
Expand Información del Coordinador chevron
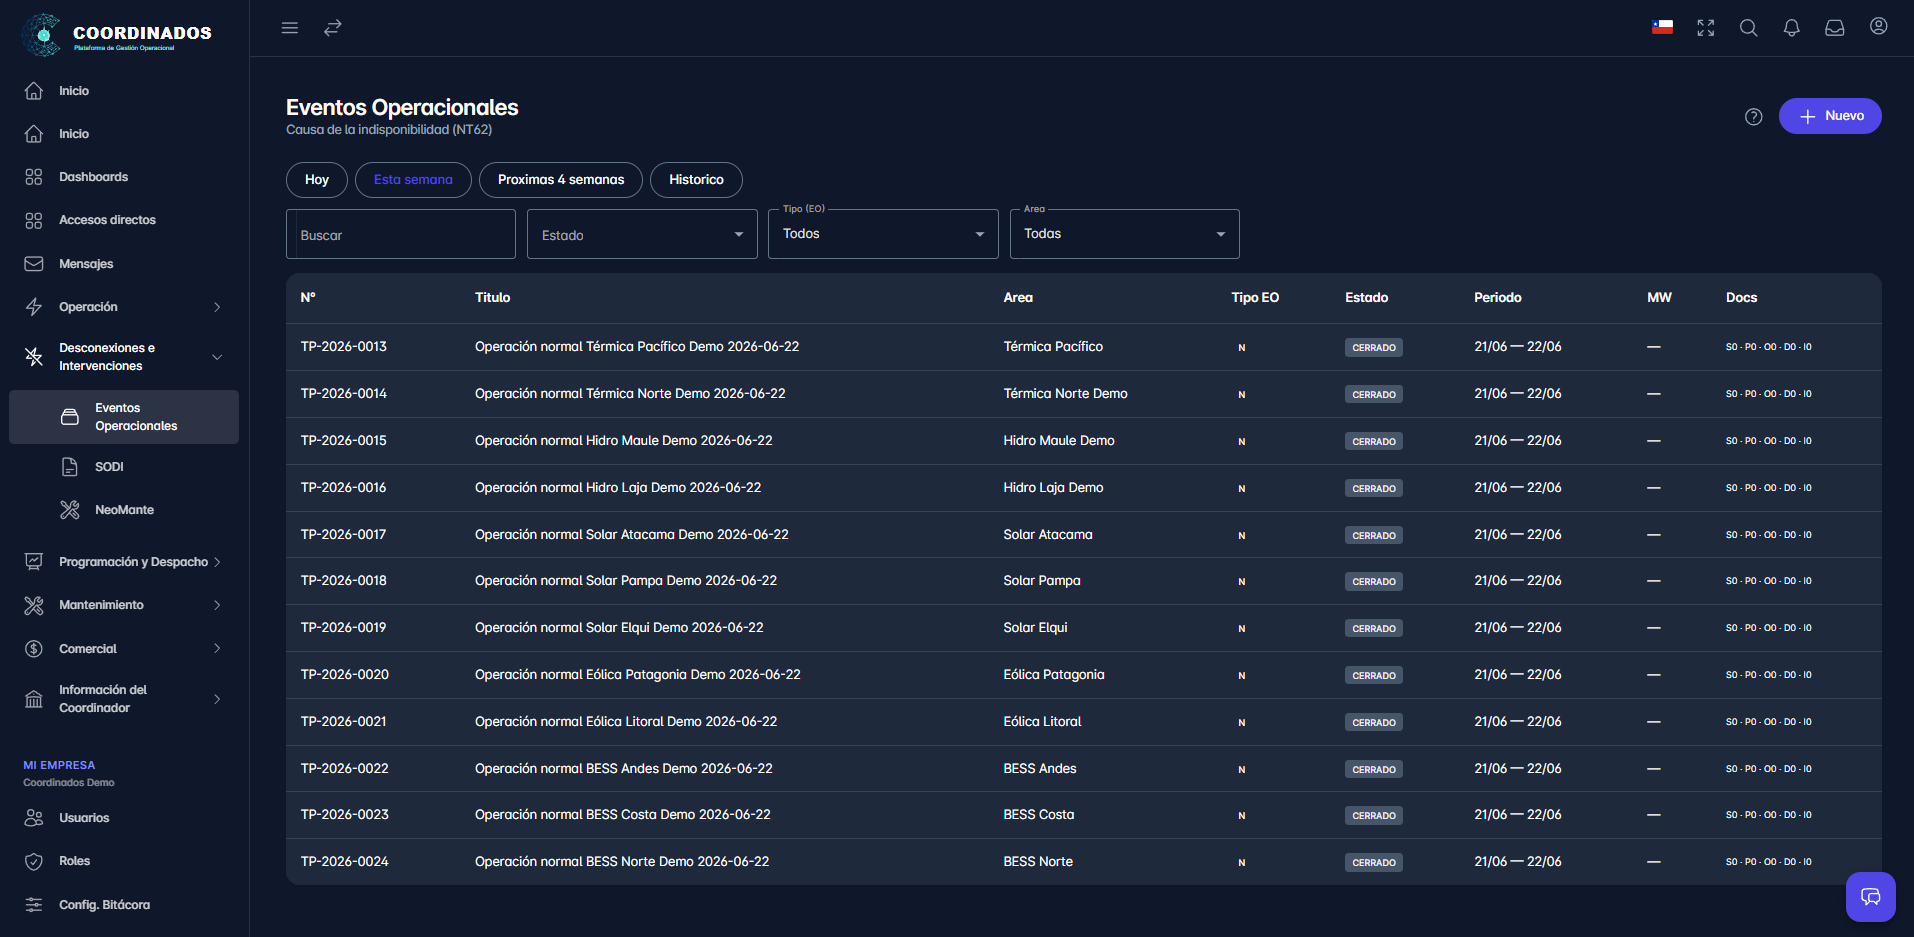tap(217, 699)
